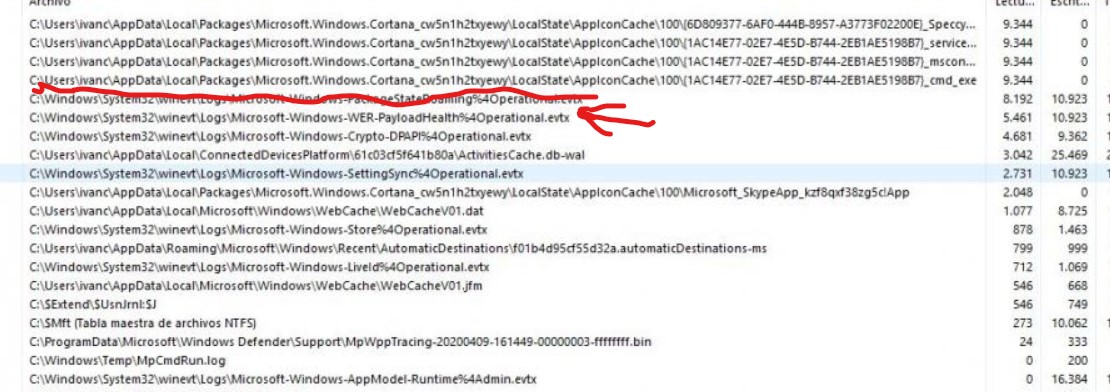
Task: Click write value 10.923 for SettingSync row
Action: pos(1070,173)
